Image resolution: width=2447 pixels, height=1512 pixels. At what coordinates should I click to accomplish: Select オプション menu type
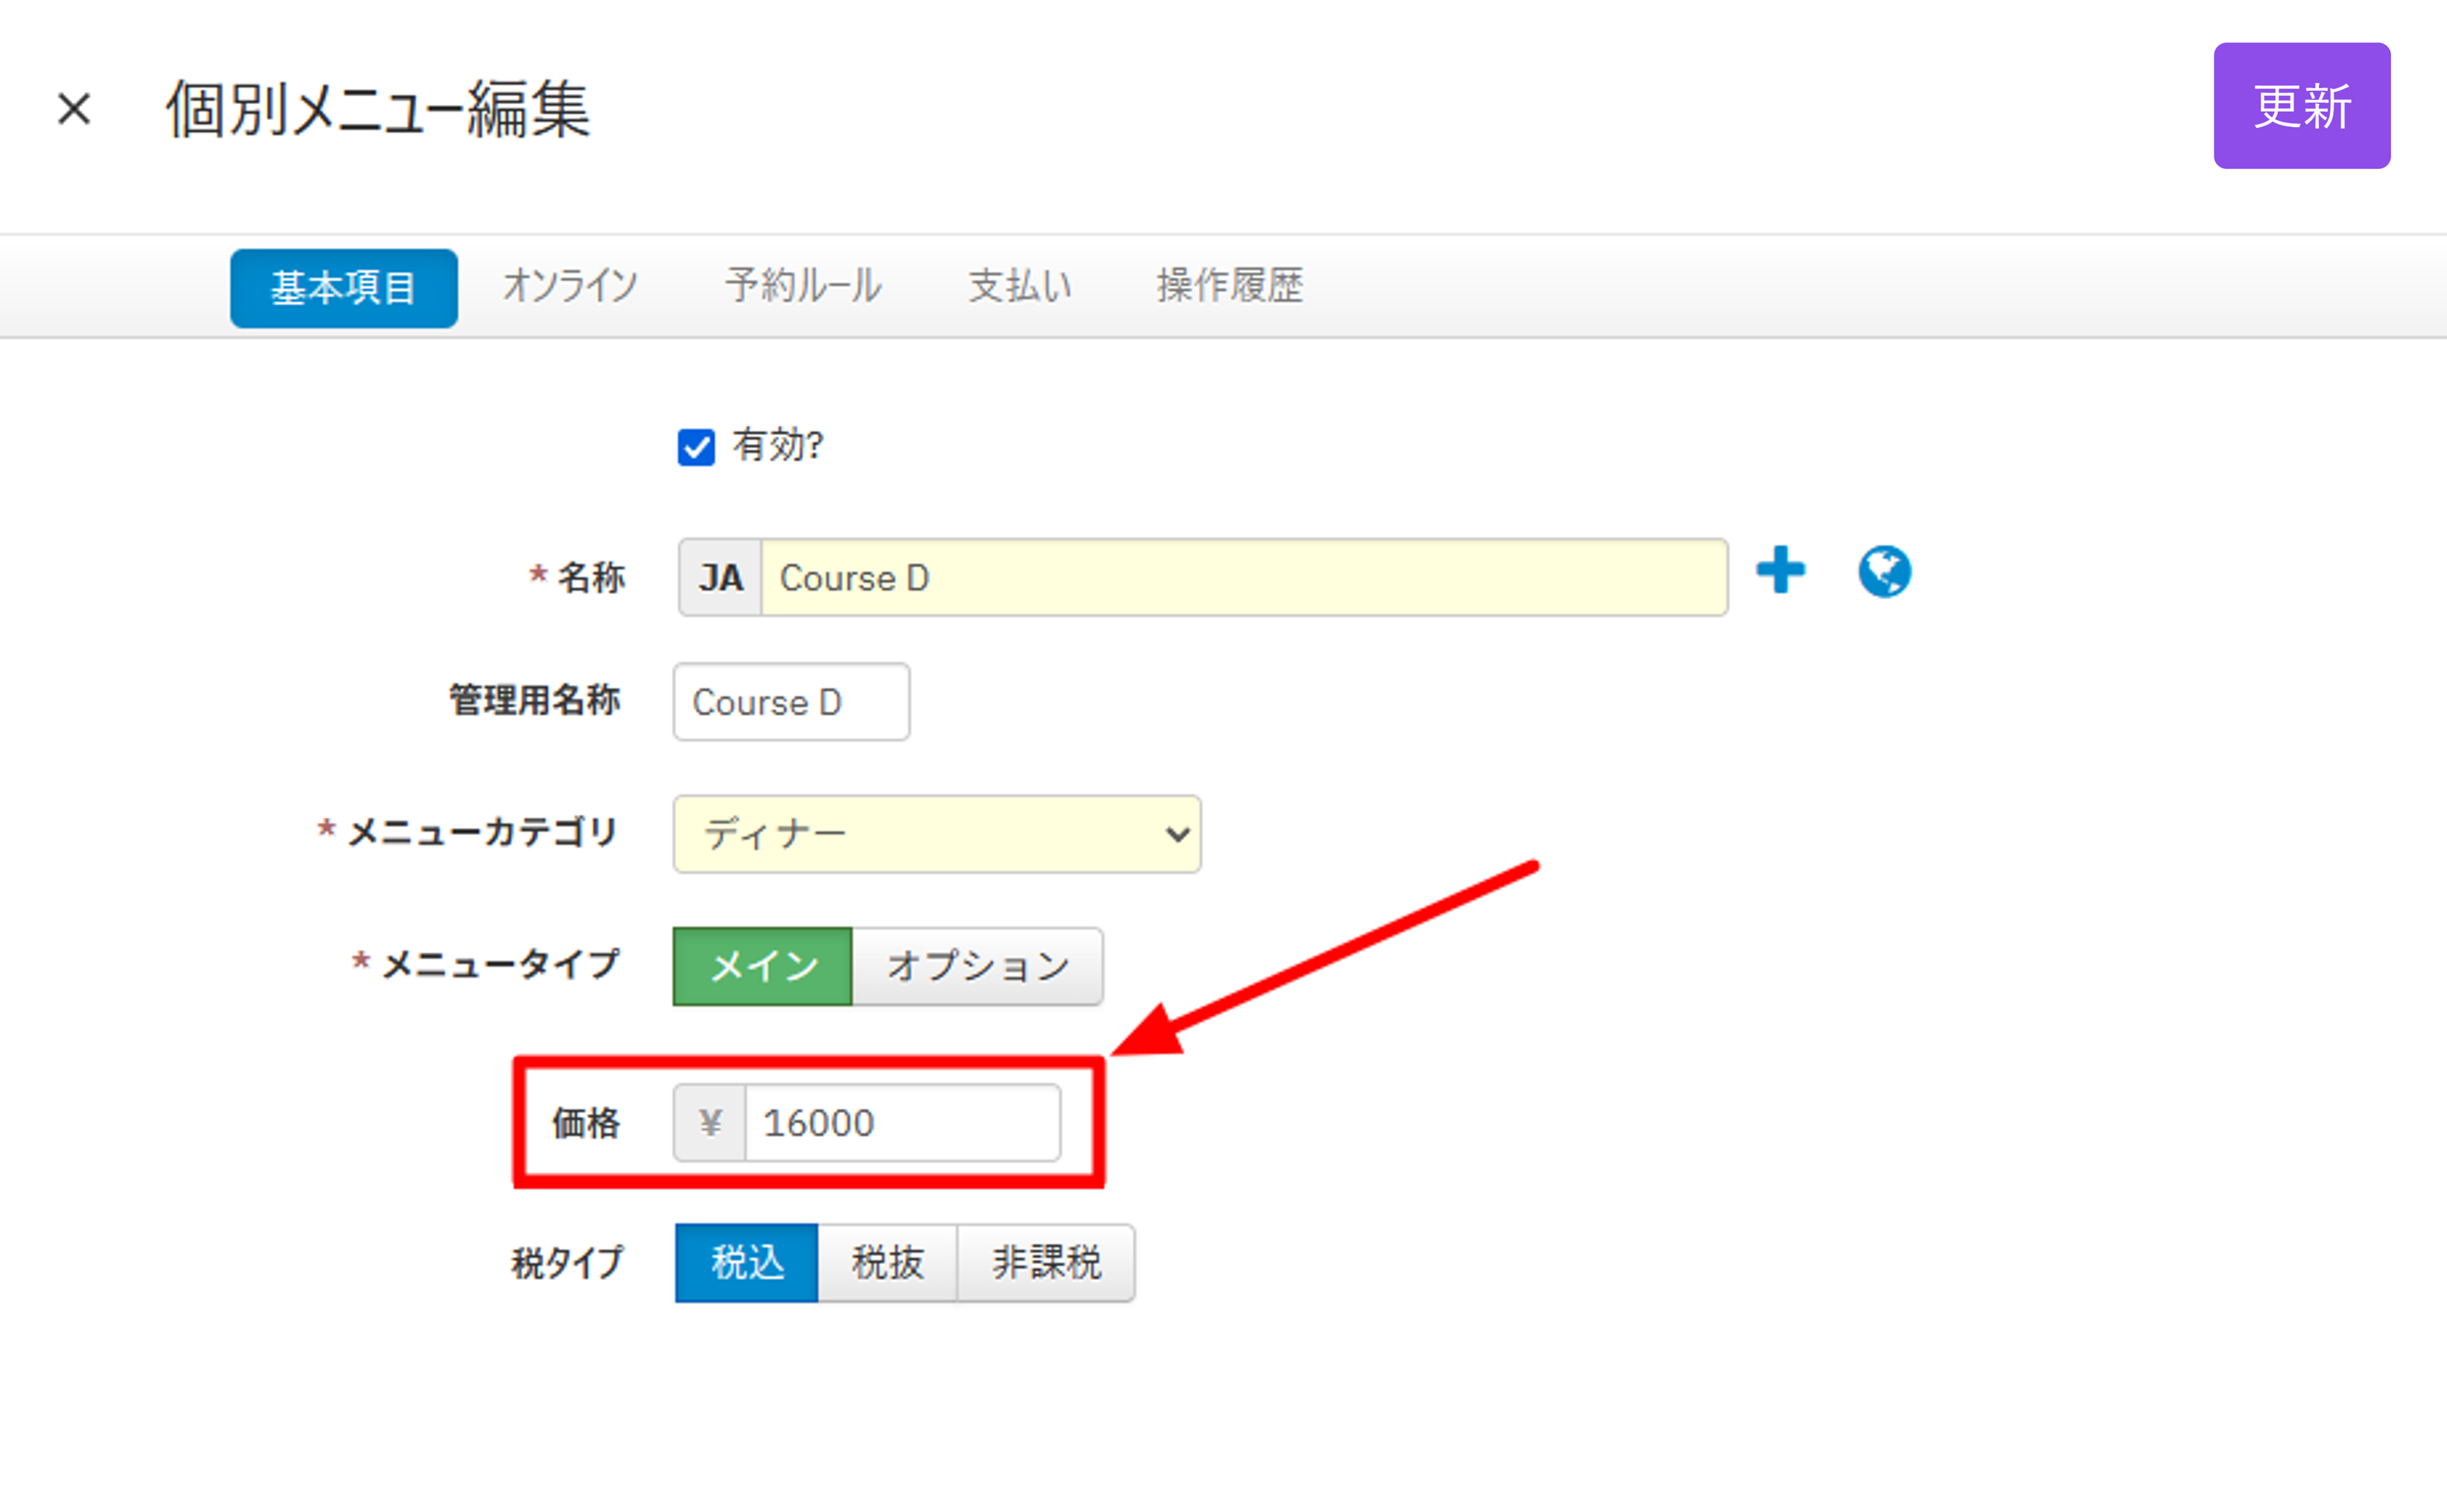coord(977,966)
